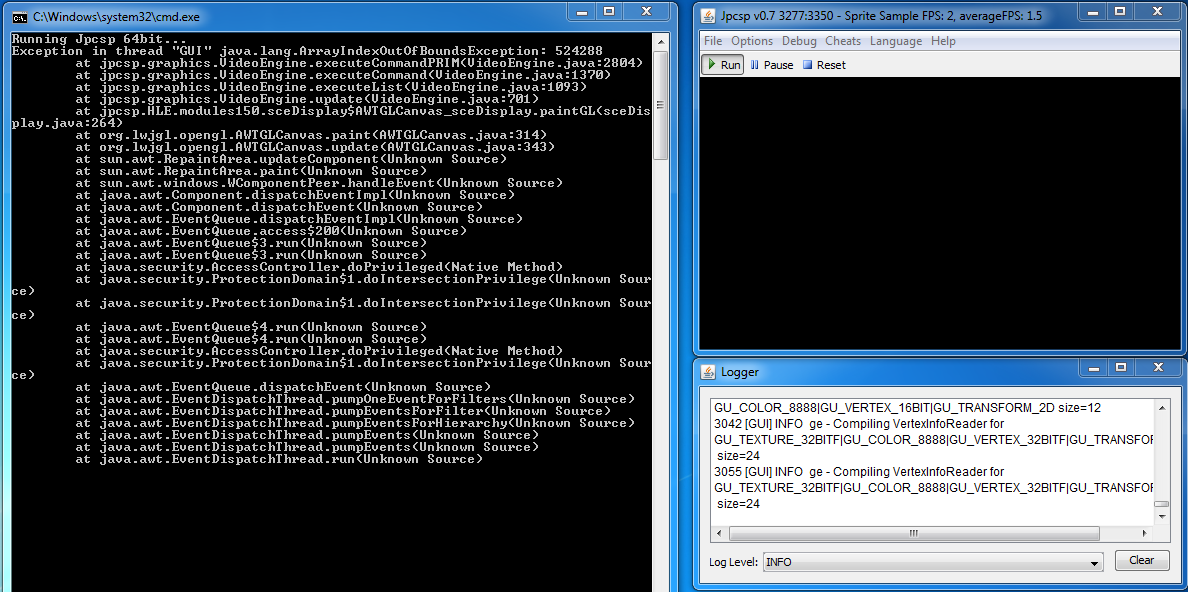This screenshot has width=1188, height=592.
Task: Click the Java icon in Logger title bar
Action: [x=709, y=371]
